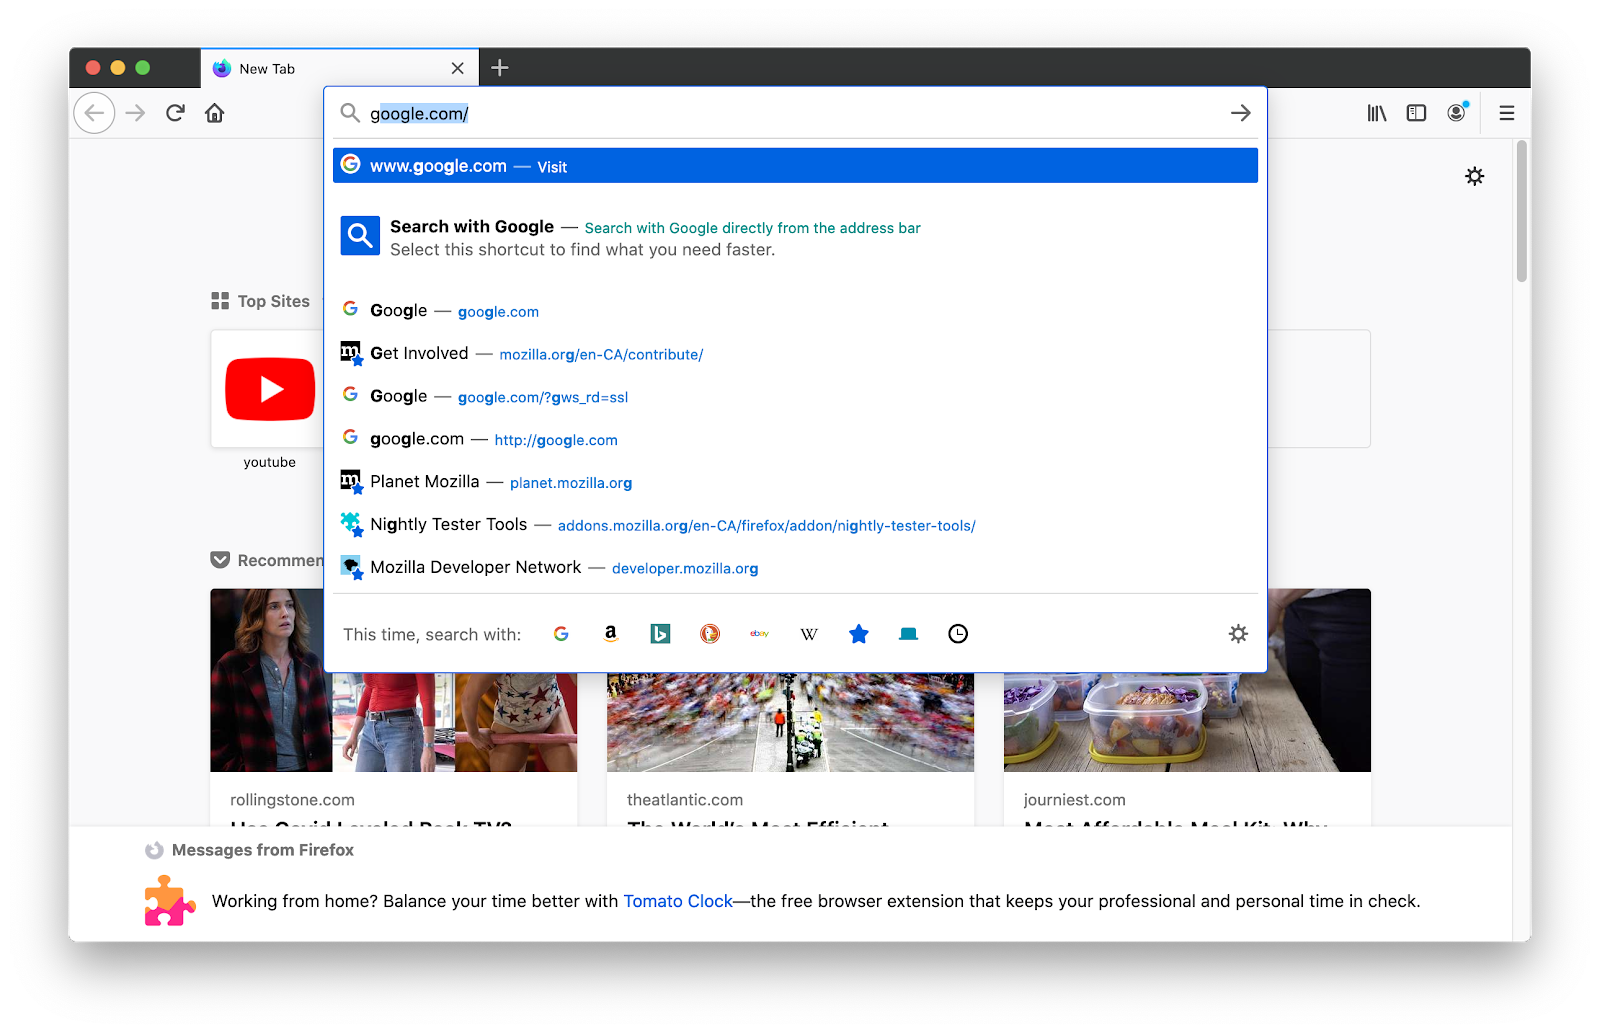1600x1033 pixels.
Task: Select the Bookmarks star search shortcut
Action: pos(859,634)
